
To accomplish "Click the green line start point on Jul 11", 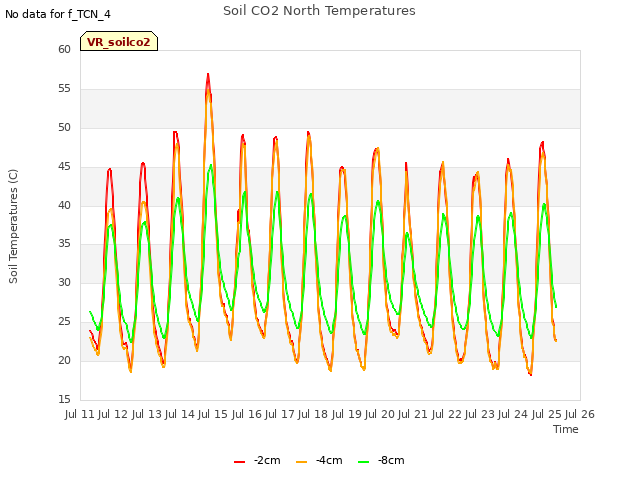I will pyautogui.click(x=90, y=312).
